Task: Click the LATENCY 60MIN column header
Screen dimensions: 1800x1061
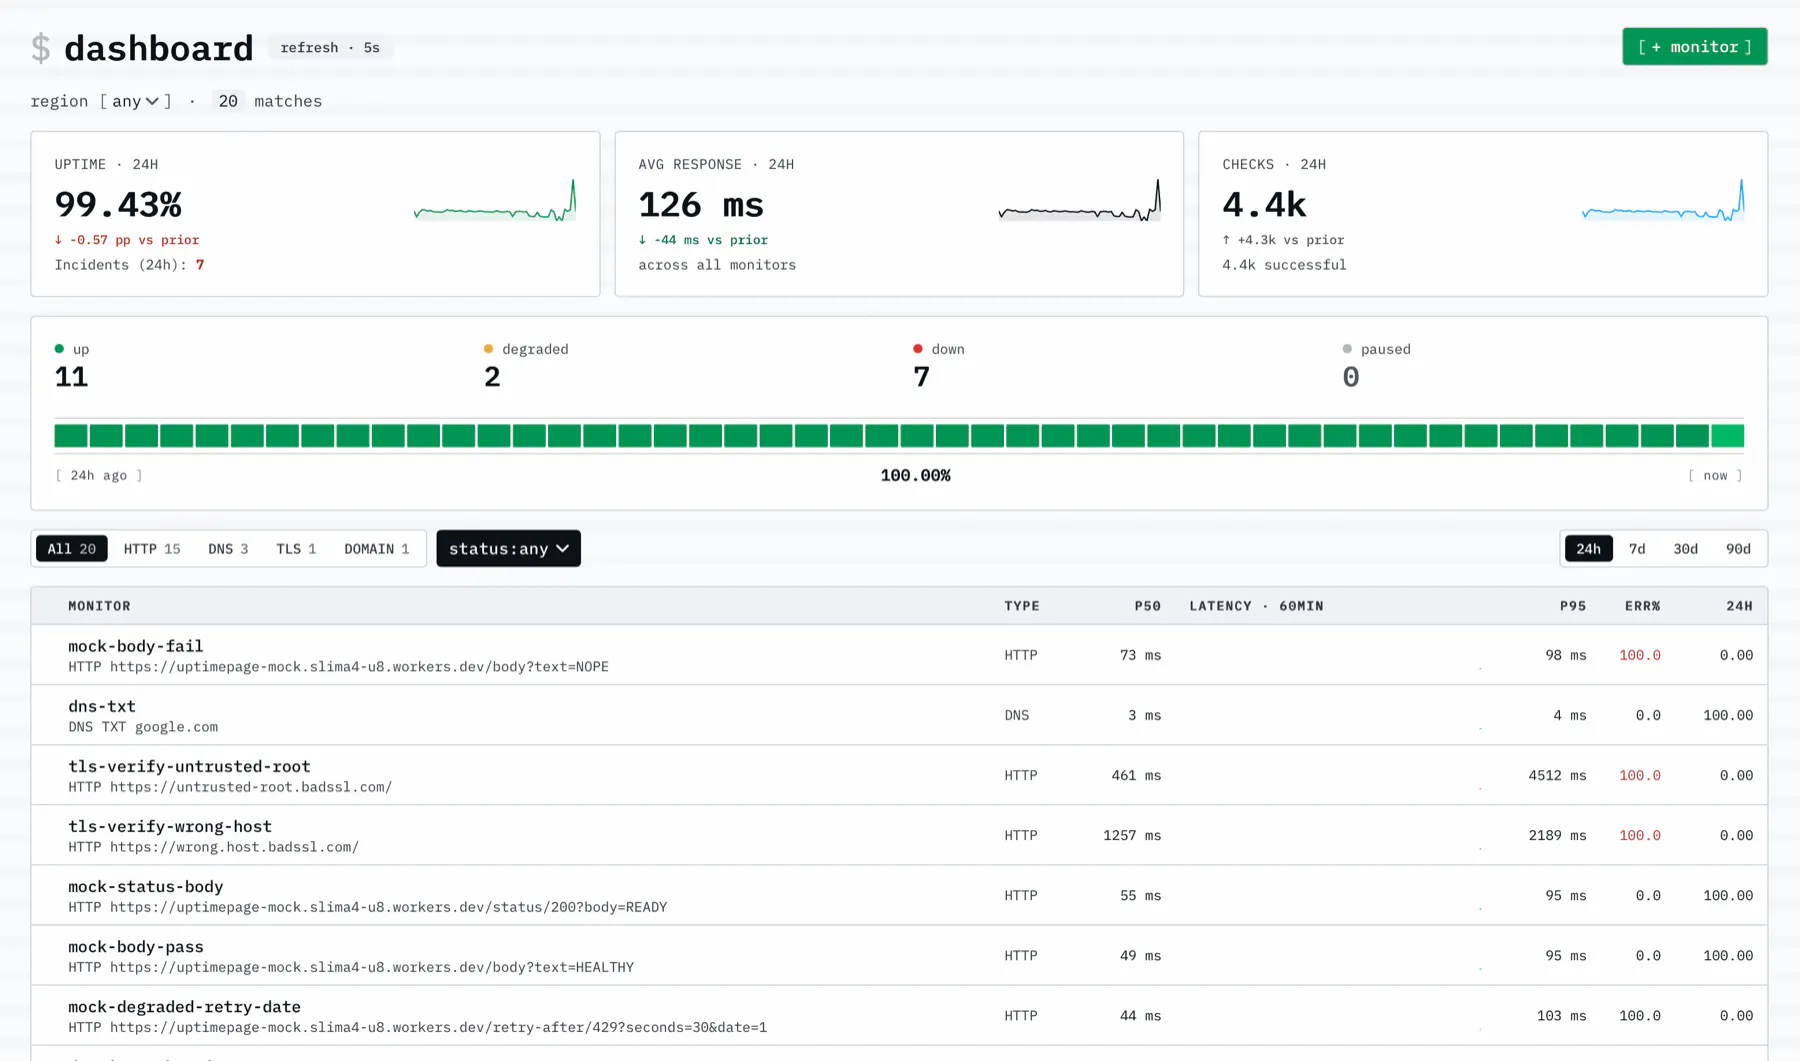Action: [1256, 606]
